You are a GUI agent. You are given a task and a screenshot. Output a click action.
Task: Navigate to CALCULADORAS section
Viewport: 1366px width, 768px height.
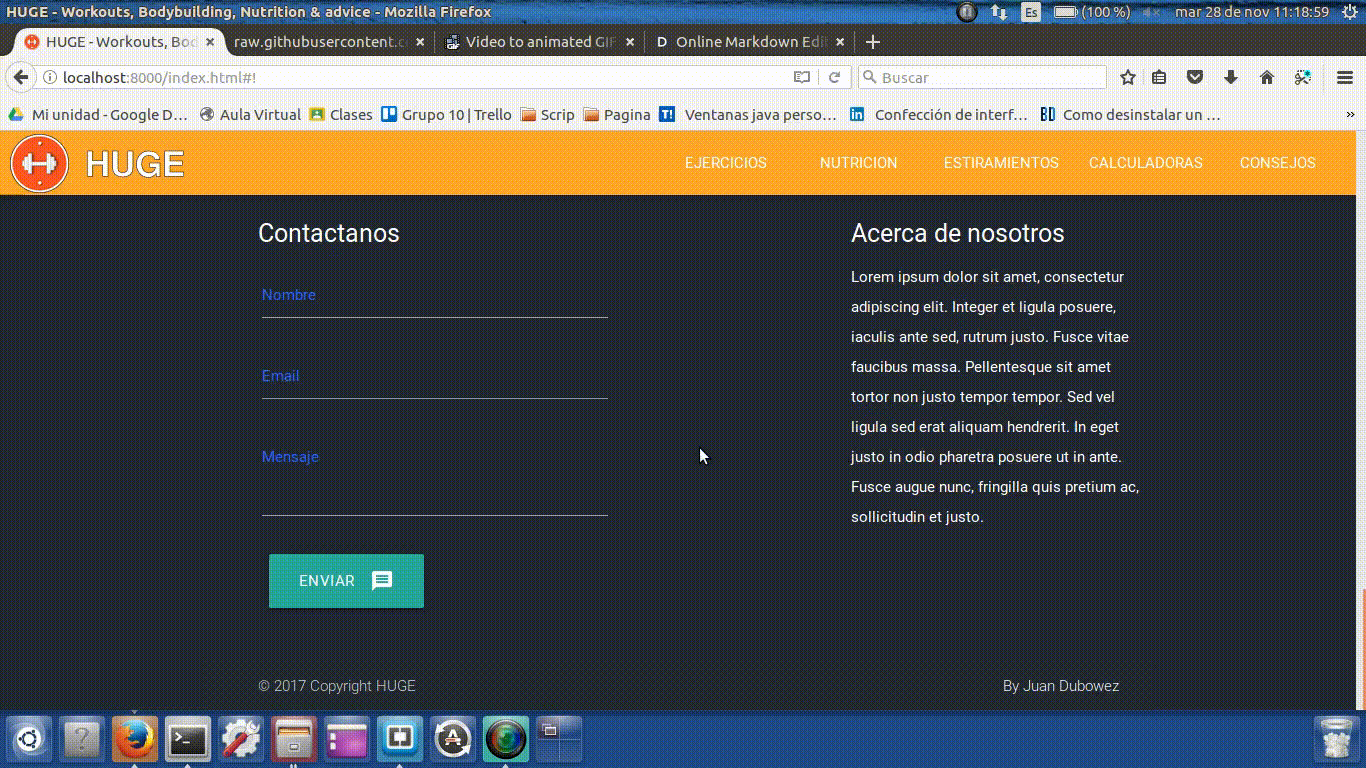coord(1146,162)
